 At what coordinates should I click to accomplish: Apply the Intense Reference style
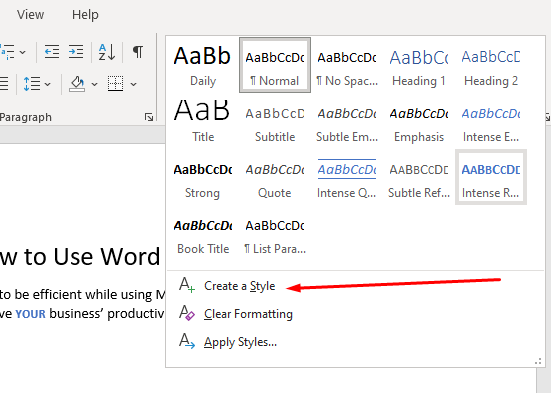click(x=491, y=177)
